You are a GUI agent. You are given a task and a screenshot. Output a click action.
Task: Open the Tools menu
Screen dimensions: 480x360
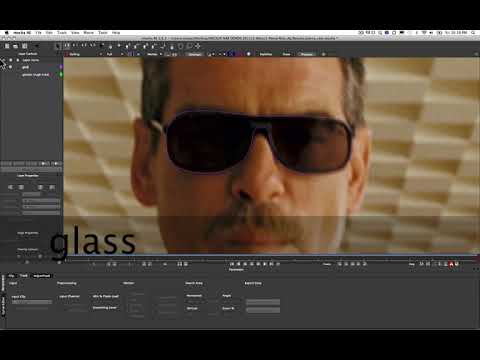[x=103, y=33]
